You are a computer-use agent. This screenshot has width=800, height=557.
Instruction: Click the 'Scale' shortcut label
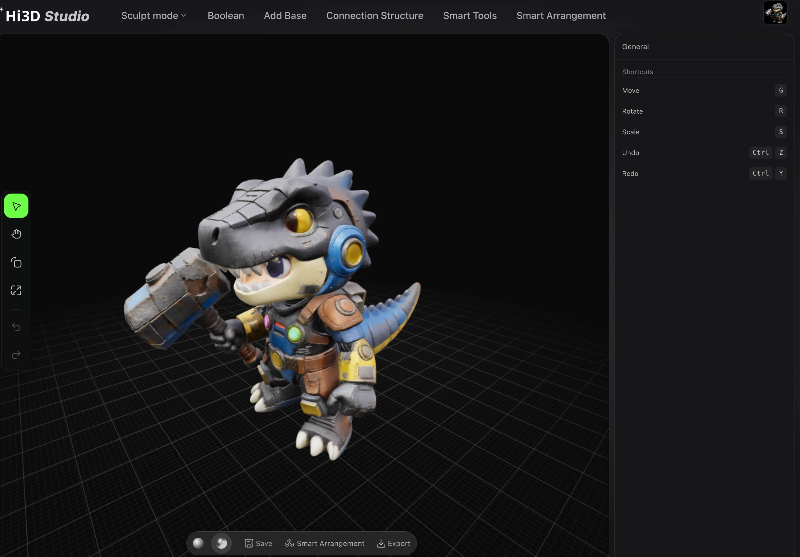coord(631,132)
